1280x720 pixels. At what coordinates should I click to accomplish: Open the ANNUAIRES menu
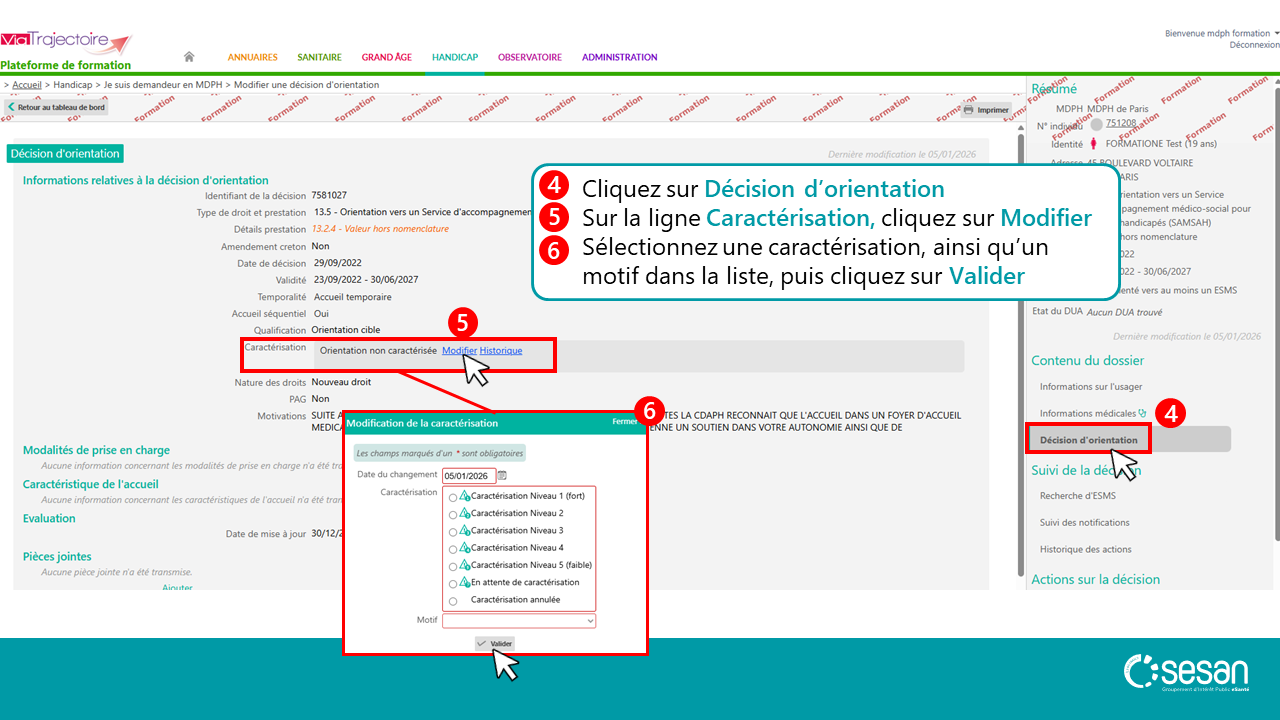252,57
